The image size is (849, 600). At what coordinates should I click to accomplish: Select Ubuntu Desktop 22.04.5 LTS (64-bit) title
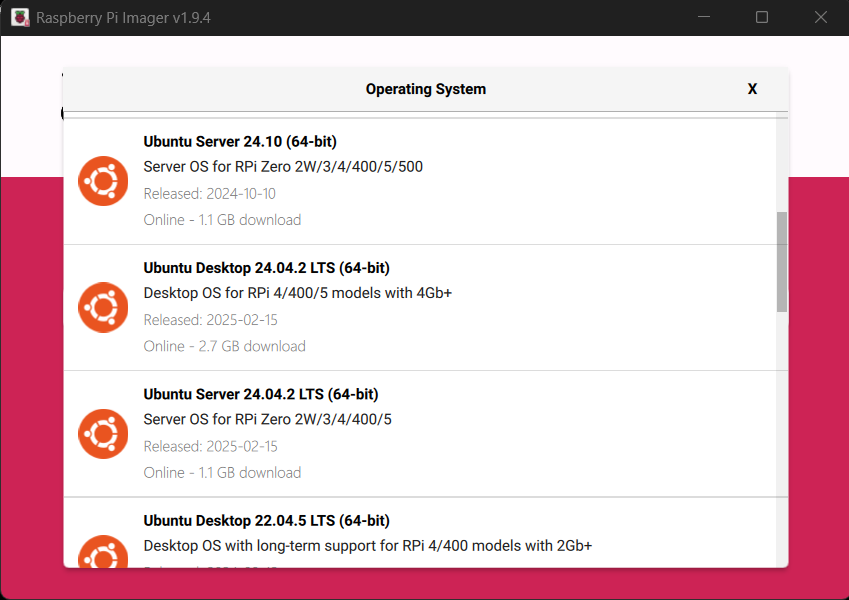266,520
